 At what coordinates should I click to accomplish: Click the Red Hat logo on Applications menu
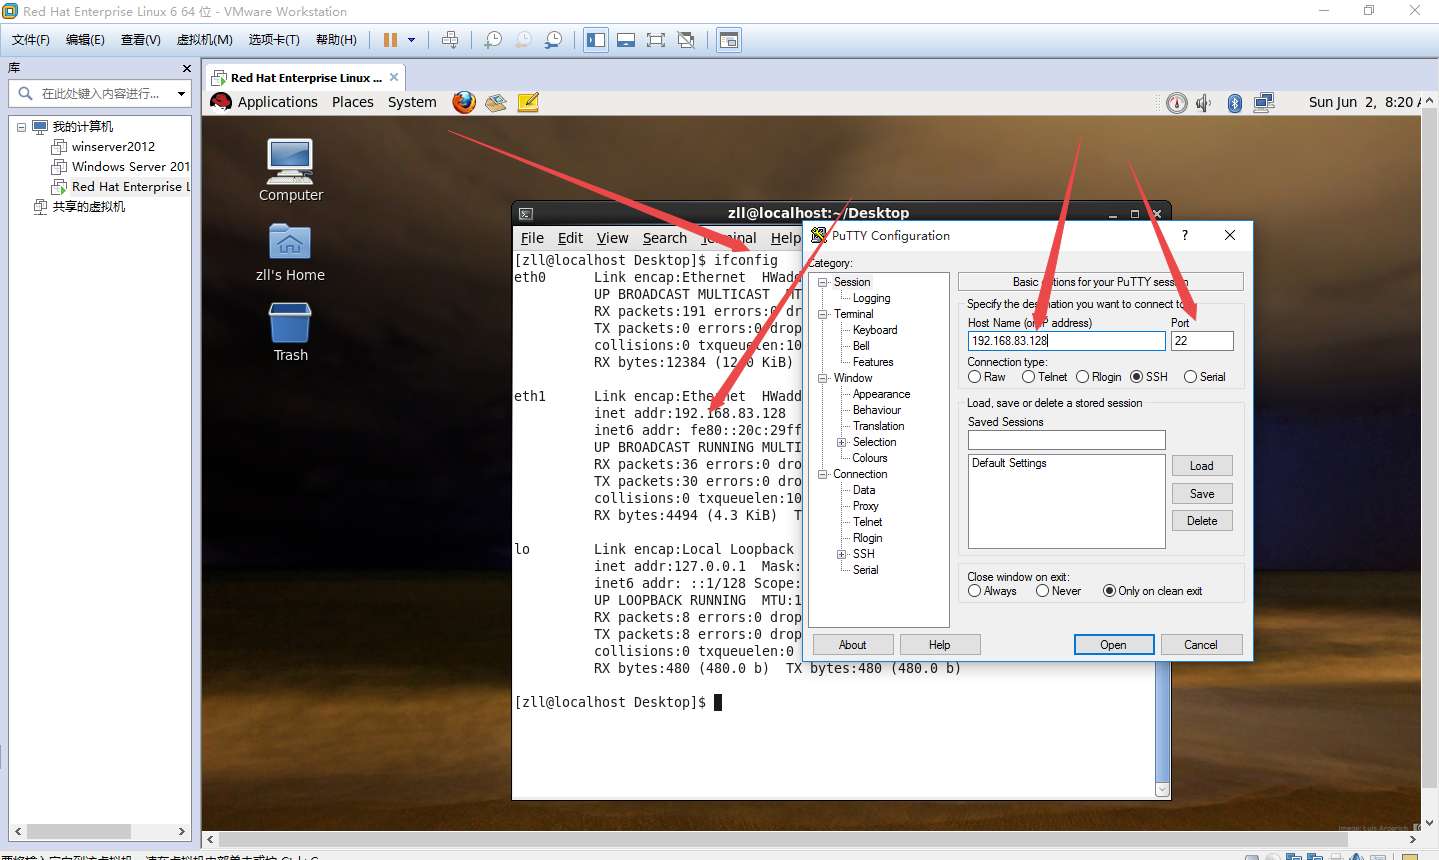coord(222,102)
